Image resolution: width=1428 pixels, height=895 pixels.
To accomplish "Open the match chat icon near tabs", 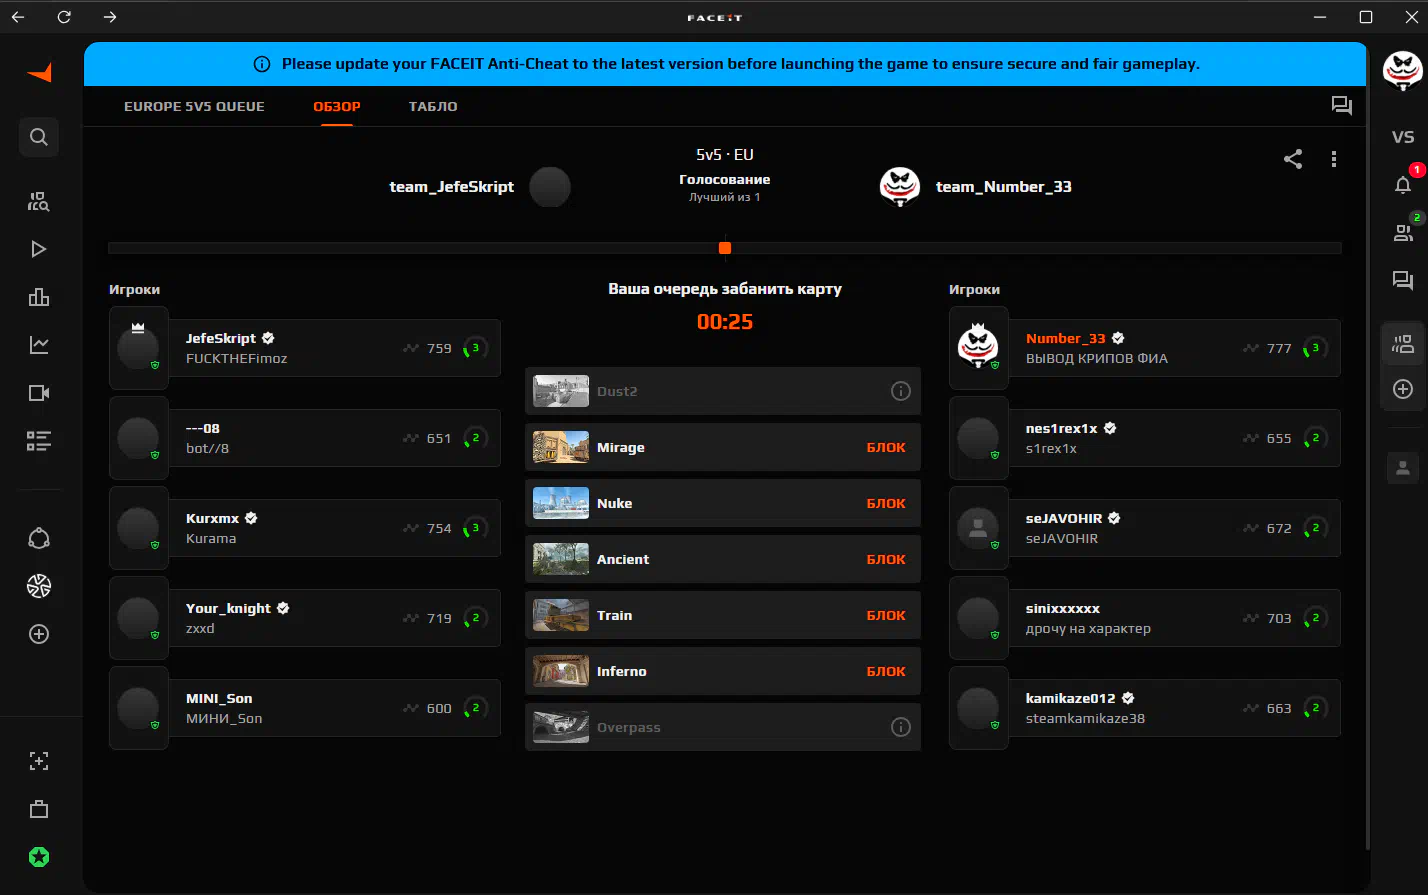I will click(1342, 106).
